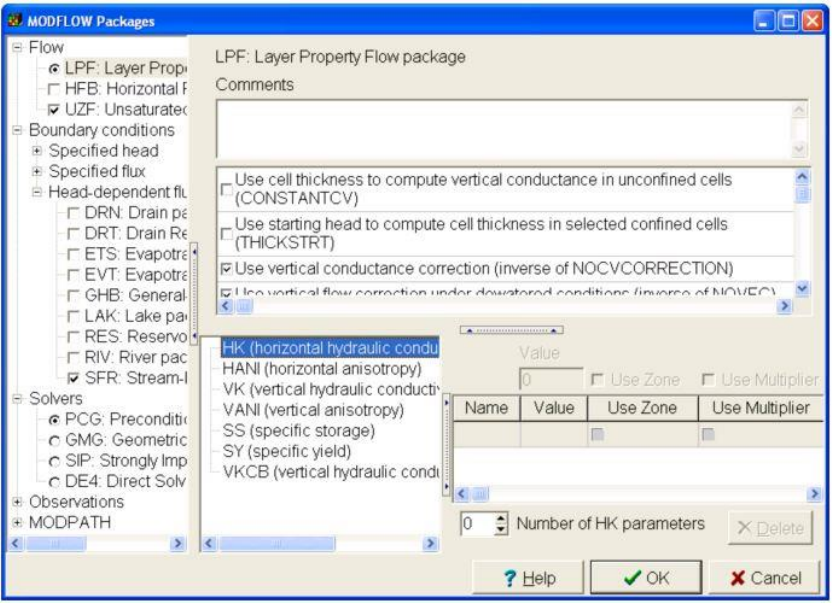Enable the DRN Drain package checkbox
Image resolution: width=832 pixels, height=603 pixels.
(73, 213)
